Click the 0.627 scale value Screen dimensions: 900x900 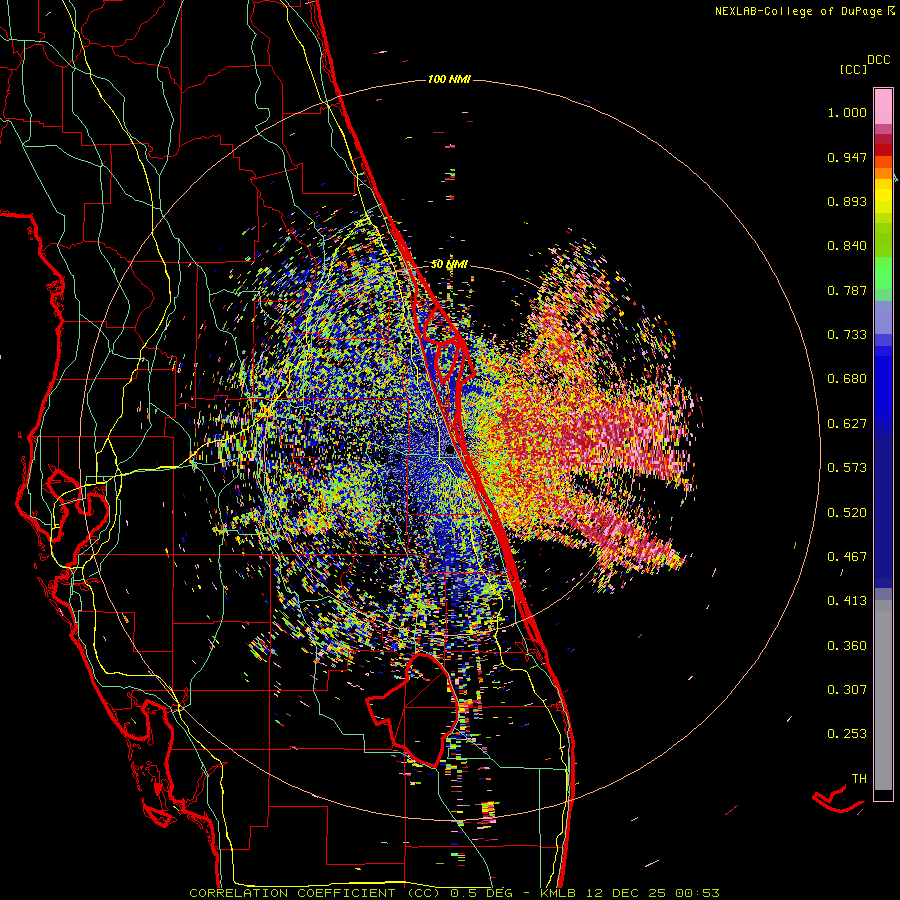click(x=847, y=424)
